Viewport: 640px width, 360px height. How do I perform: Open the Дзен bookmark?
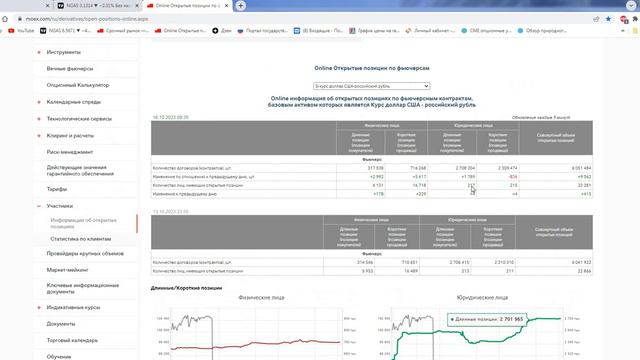click(222, 31)
